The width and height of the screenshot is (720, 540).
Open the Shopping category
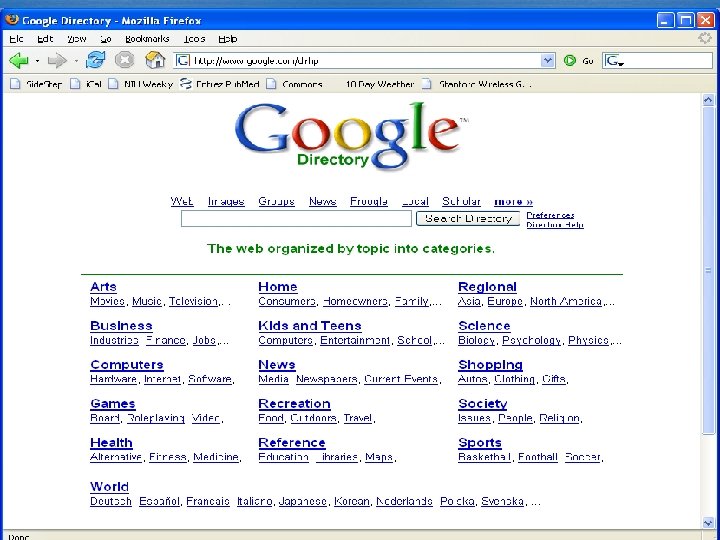point(490,365)
